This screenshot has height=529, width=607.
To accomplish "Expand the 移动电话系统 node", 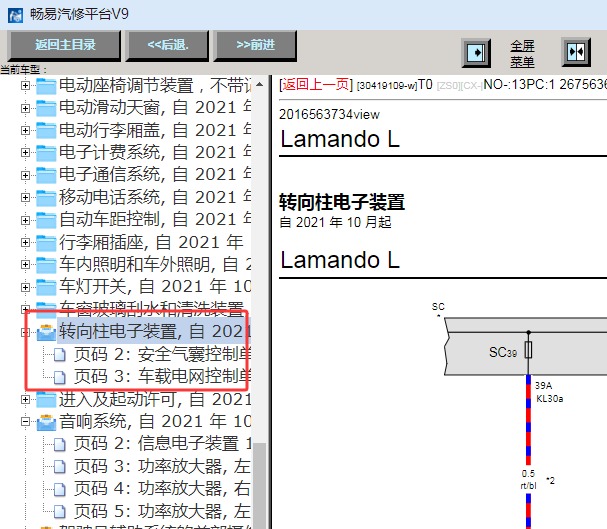I will pyautogui.click(x=25, y=197).
